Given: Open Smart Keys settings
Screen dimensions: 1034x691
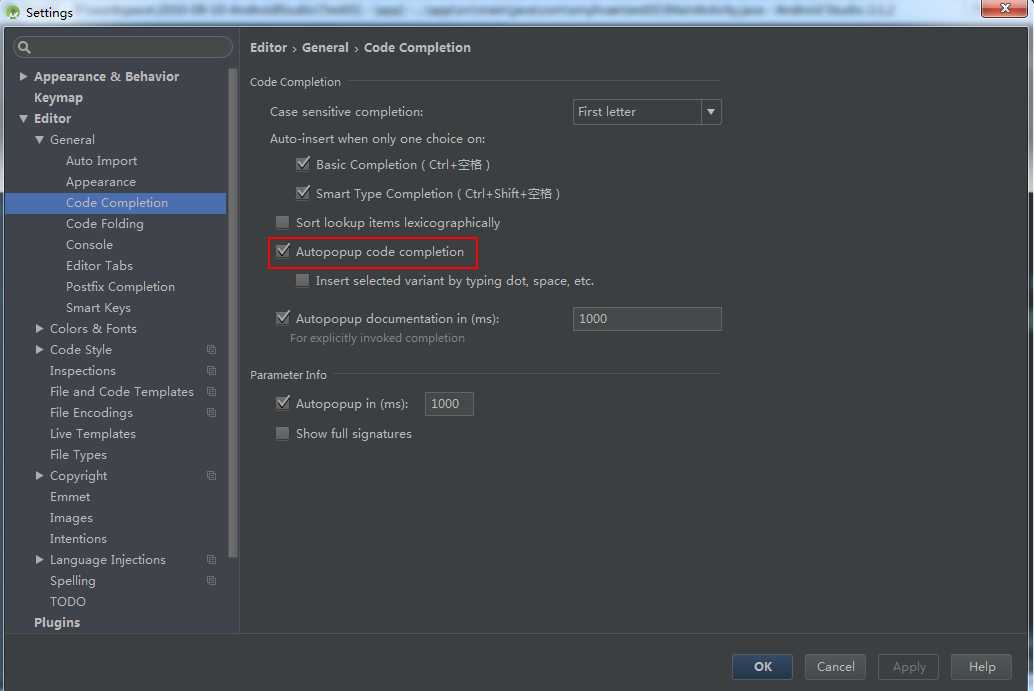Looking at the screenshot, I should [x=98, y=308].
